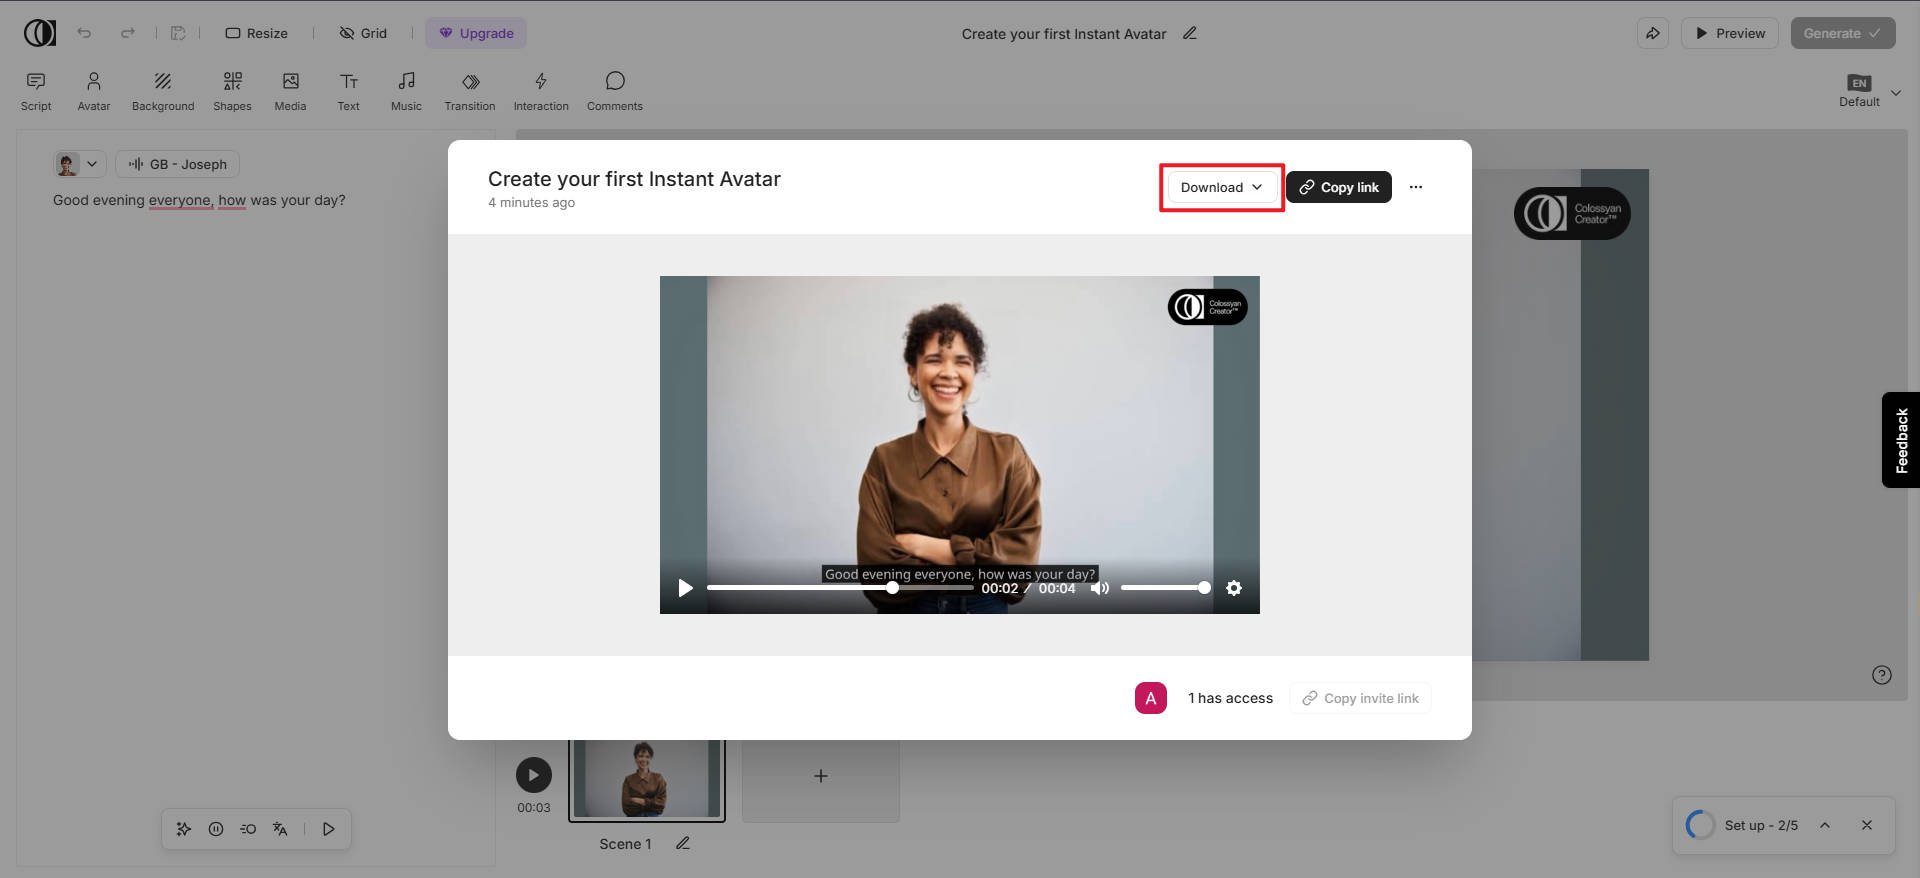
Task: Open the Avatar tab
Action: click(94, 91)
